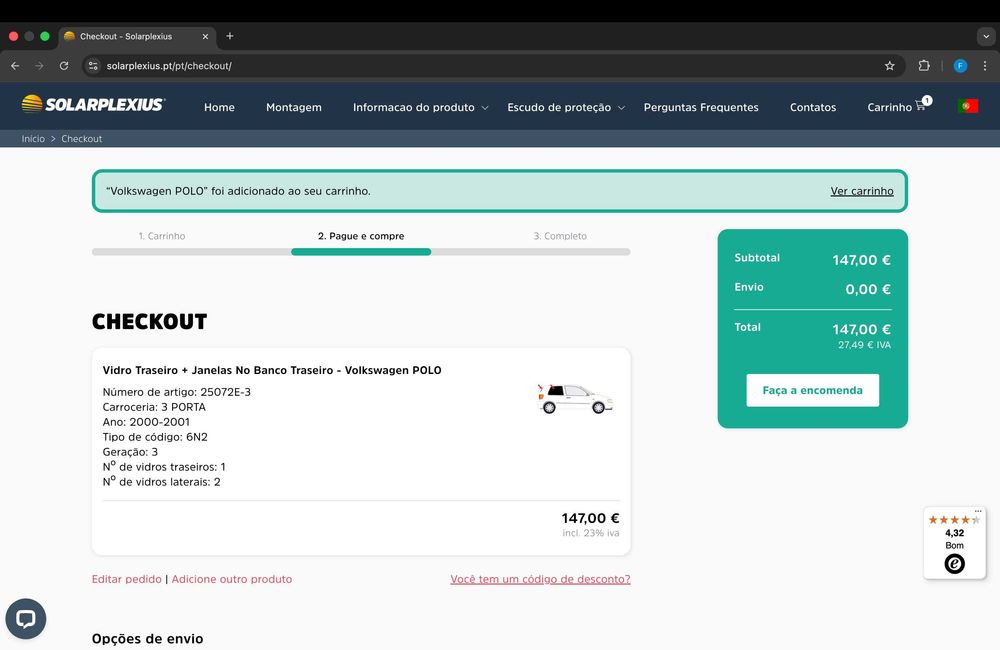Click the product price 147,00 €

590,518
